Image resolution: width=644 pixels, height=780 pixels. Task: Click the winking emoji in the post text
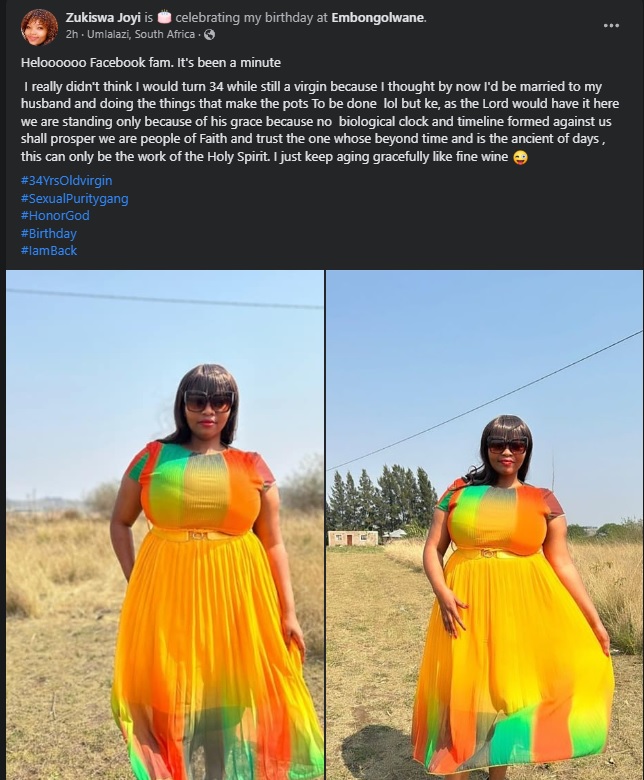[x=520, y=158]
